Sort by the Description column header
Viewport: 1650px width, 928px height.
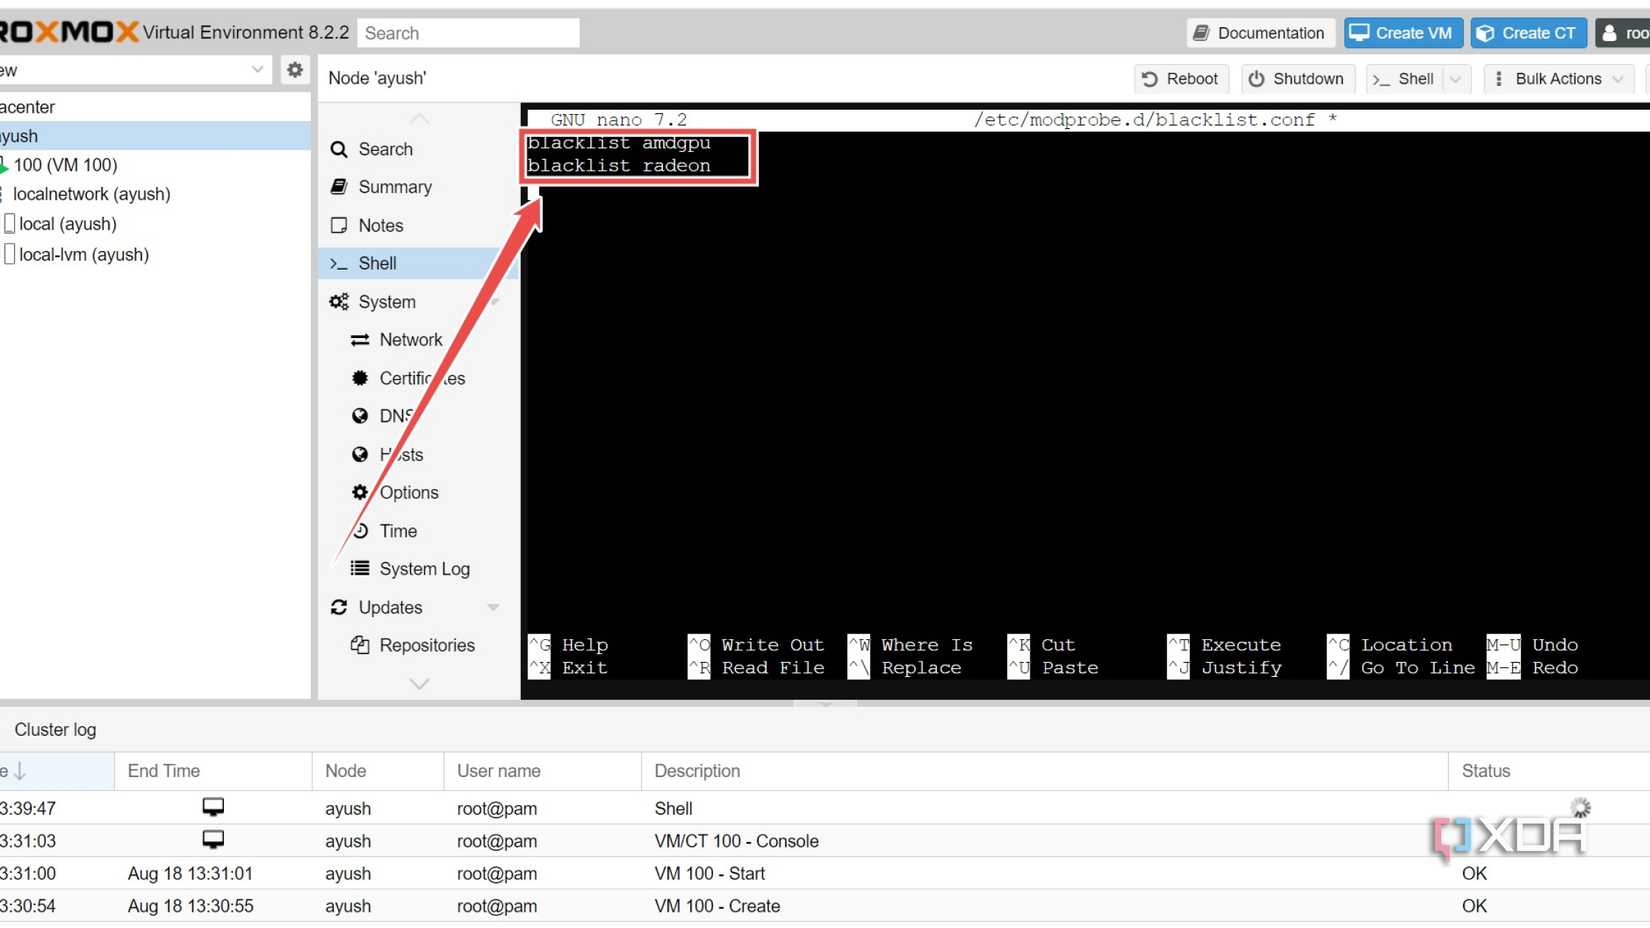1044,771
